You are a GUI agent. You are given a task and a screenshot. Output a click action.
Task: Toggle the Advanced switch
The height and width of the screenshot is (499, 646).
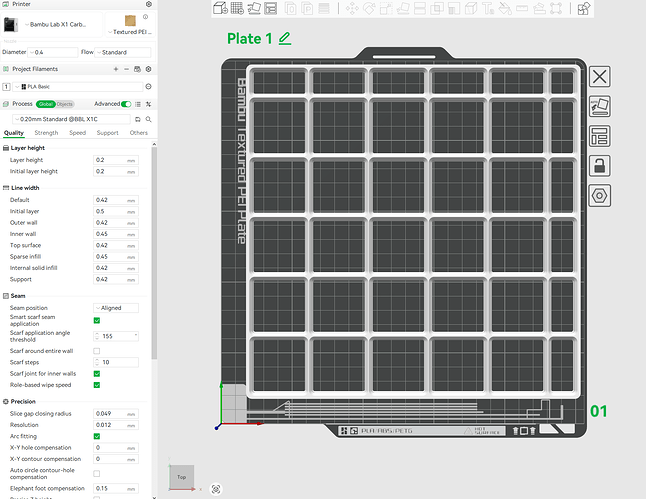(x=126, y=104)
